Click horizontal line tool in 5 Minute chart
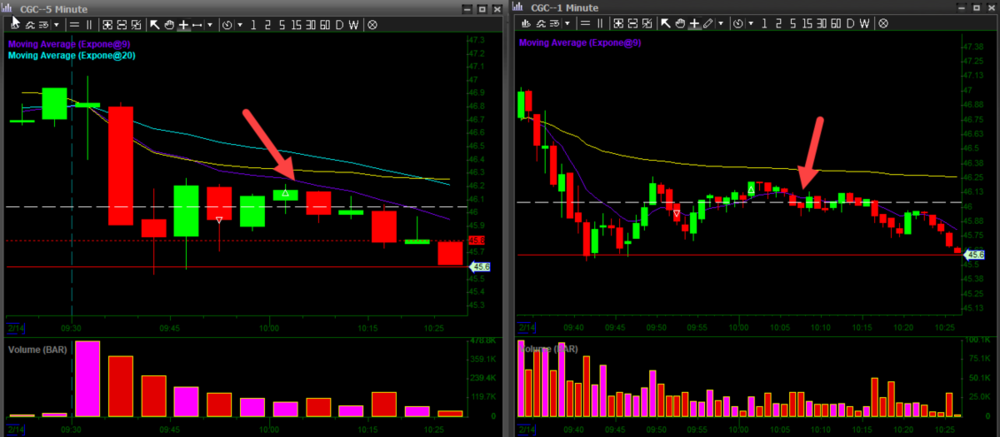Screen dimensions: 1000x437 coord(196,24)
